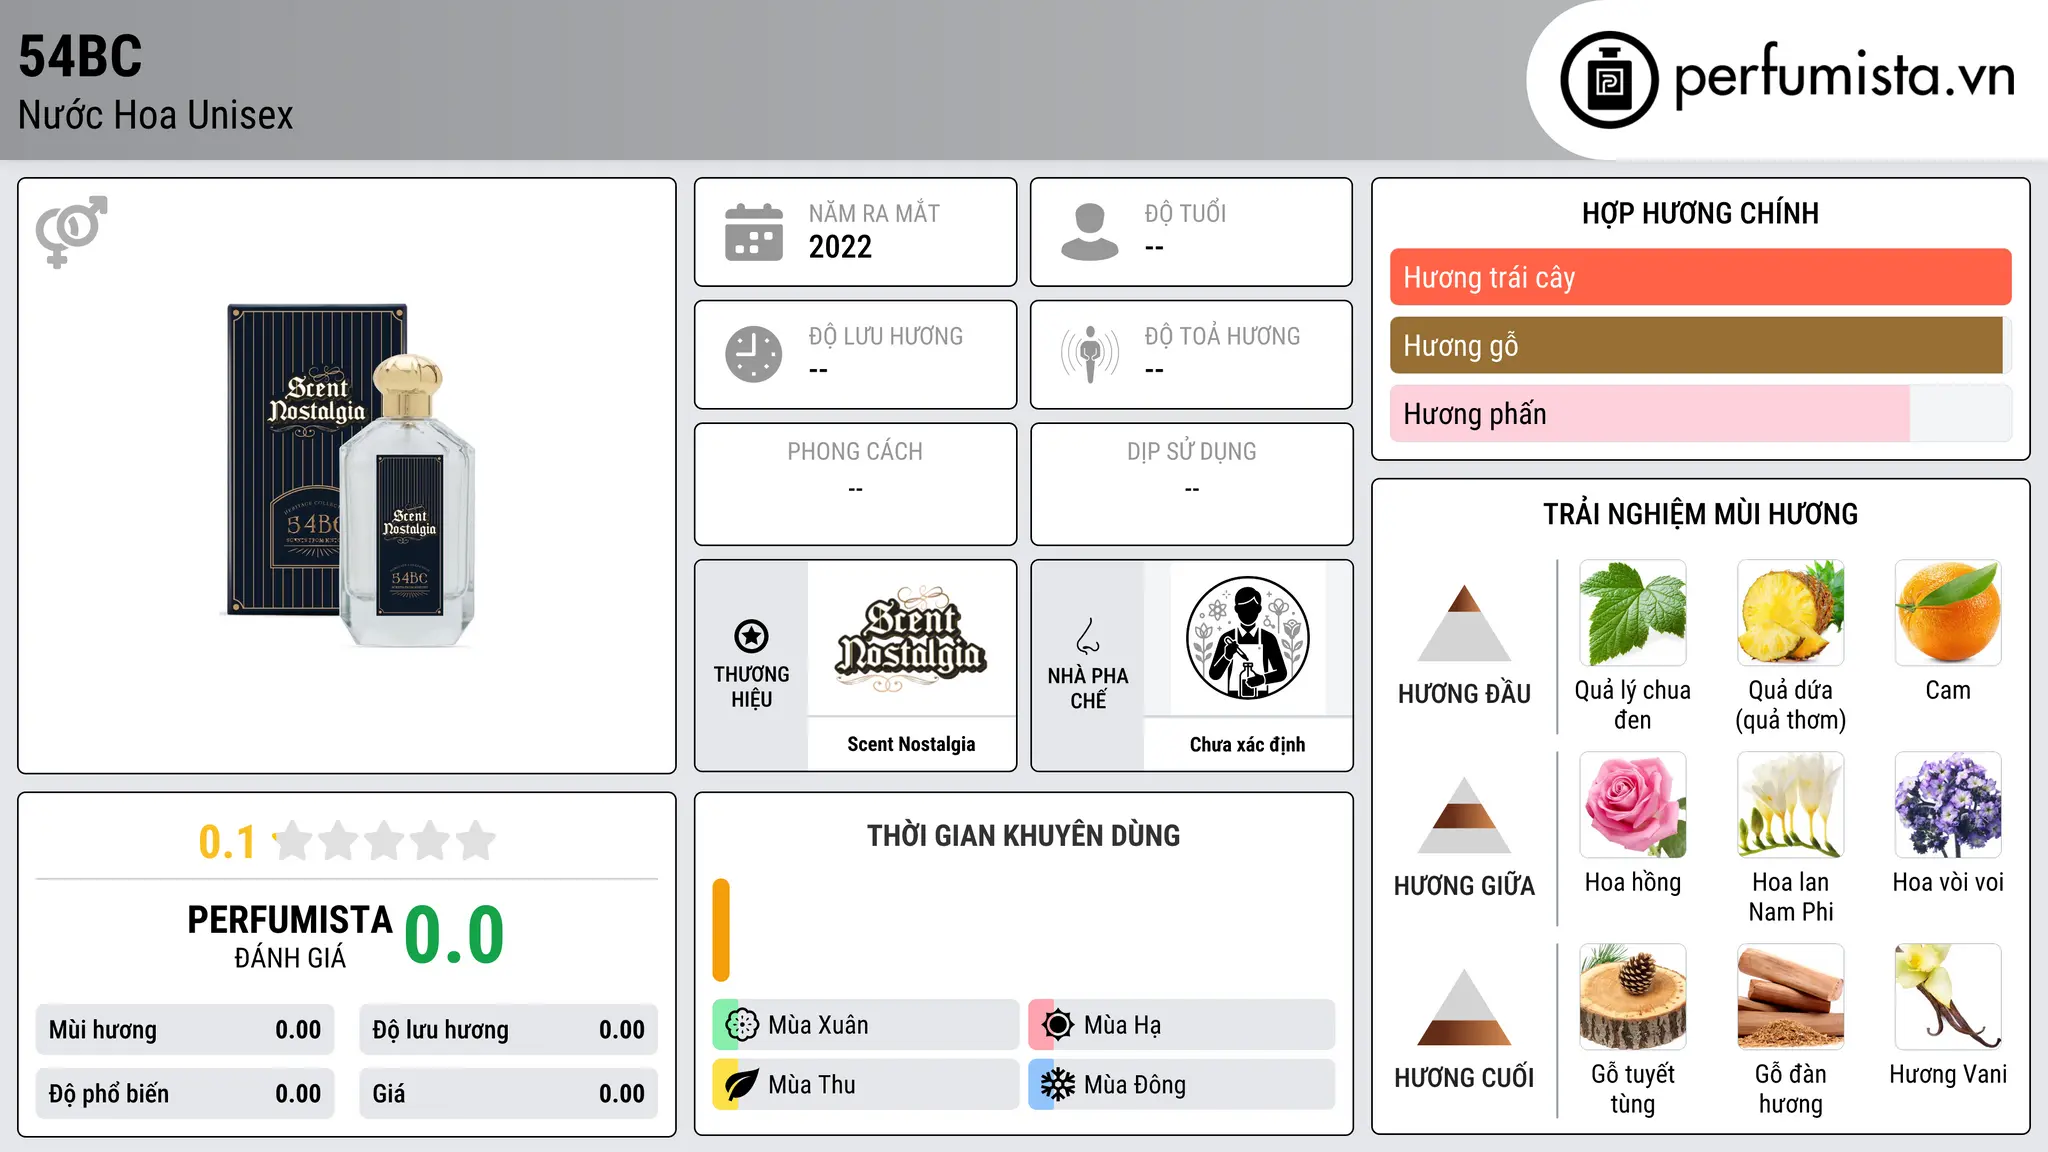Screen dimensions: 2048x1152
Task: Click the unisex gender symbol icon
Action: click(71, 232)
